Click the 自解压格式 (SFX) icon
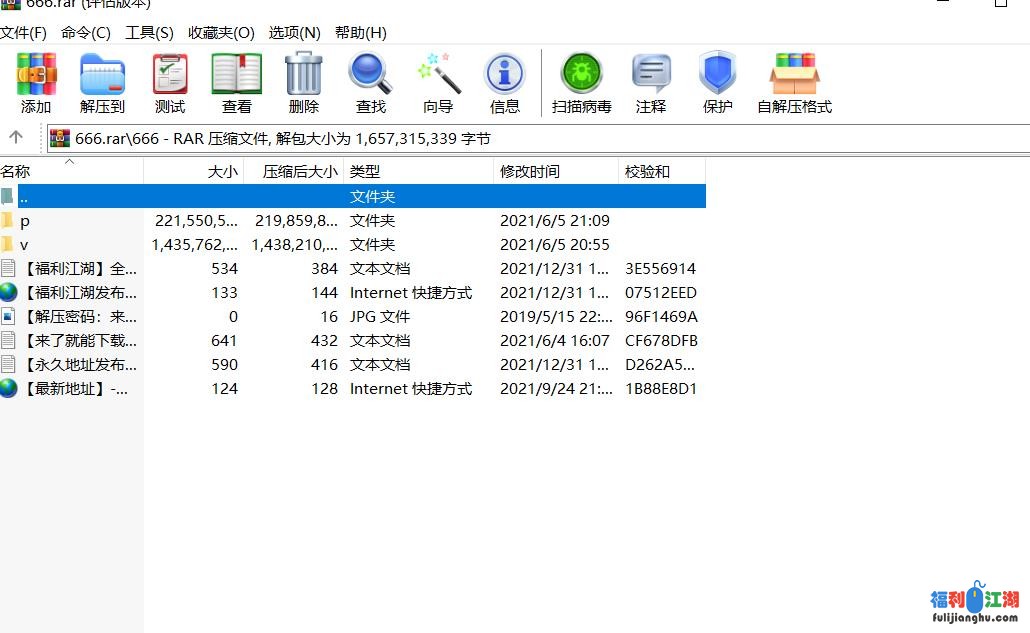This screenshot has height=633, width=1030. (x=794, y=75)
